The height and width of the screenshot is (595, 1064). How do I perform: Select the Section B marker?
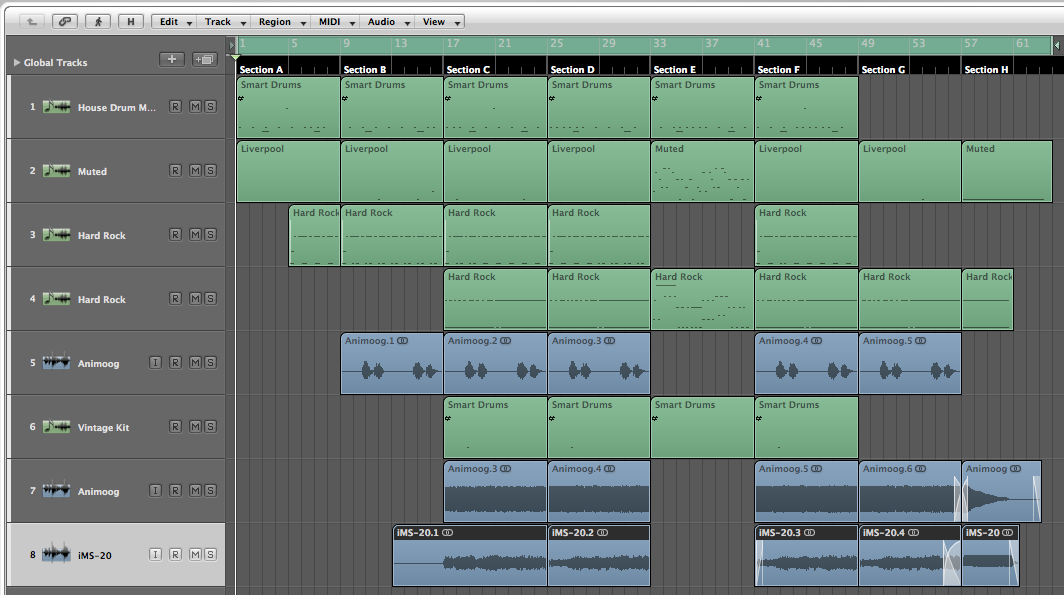click(x=365, y=70)
